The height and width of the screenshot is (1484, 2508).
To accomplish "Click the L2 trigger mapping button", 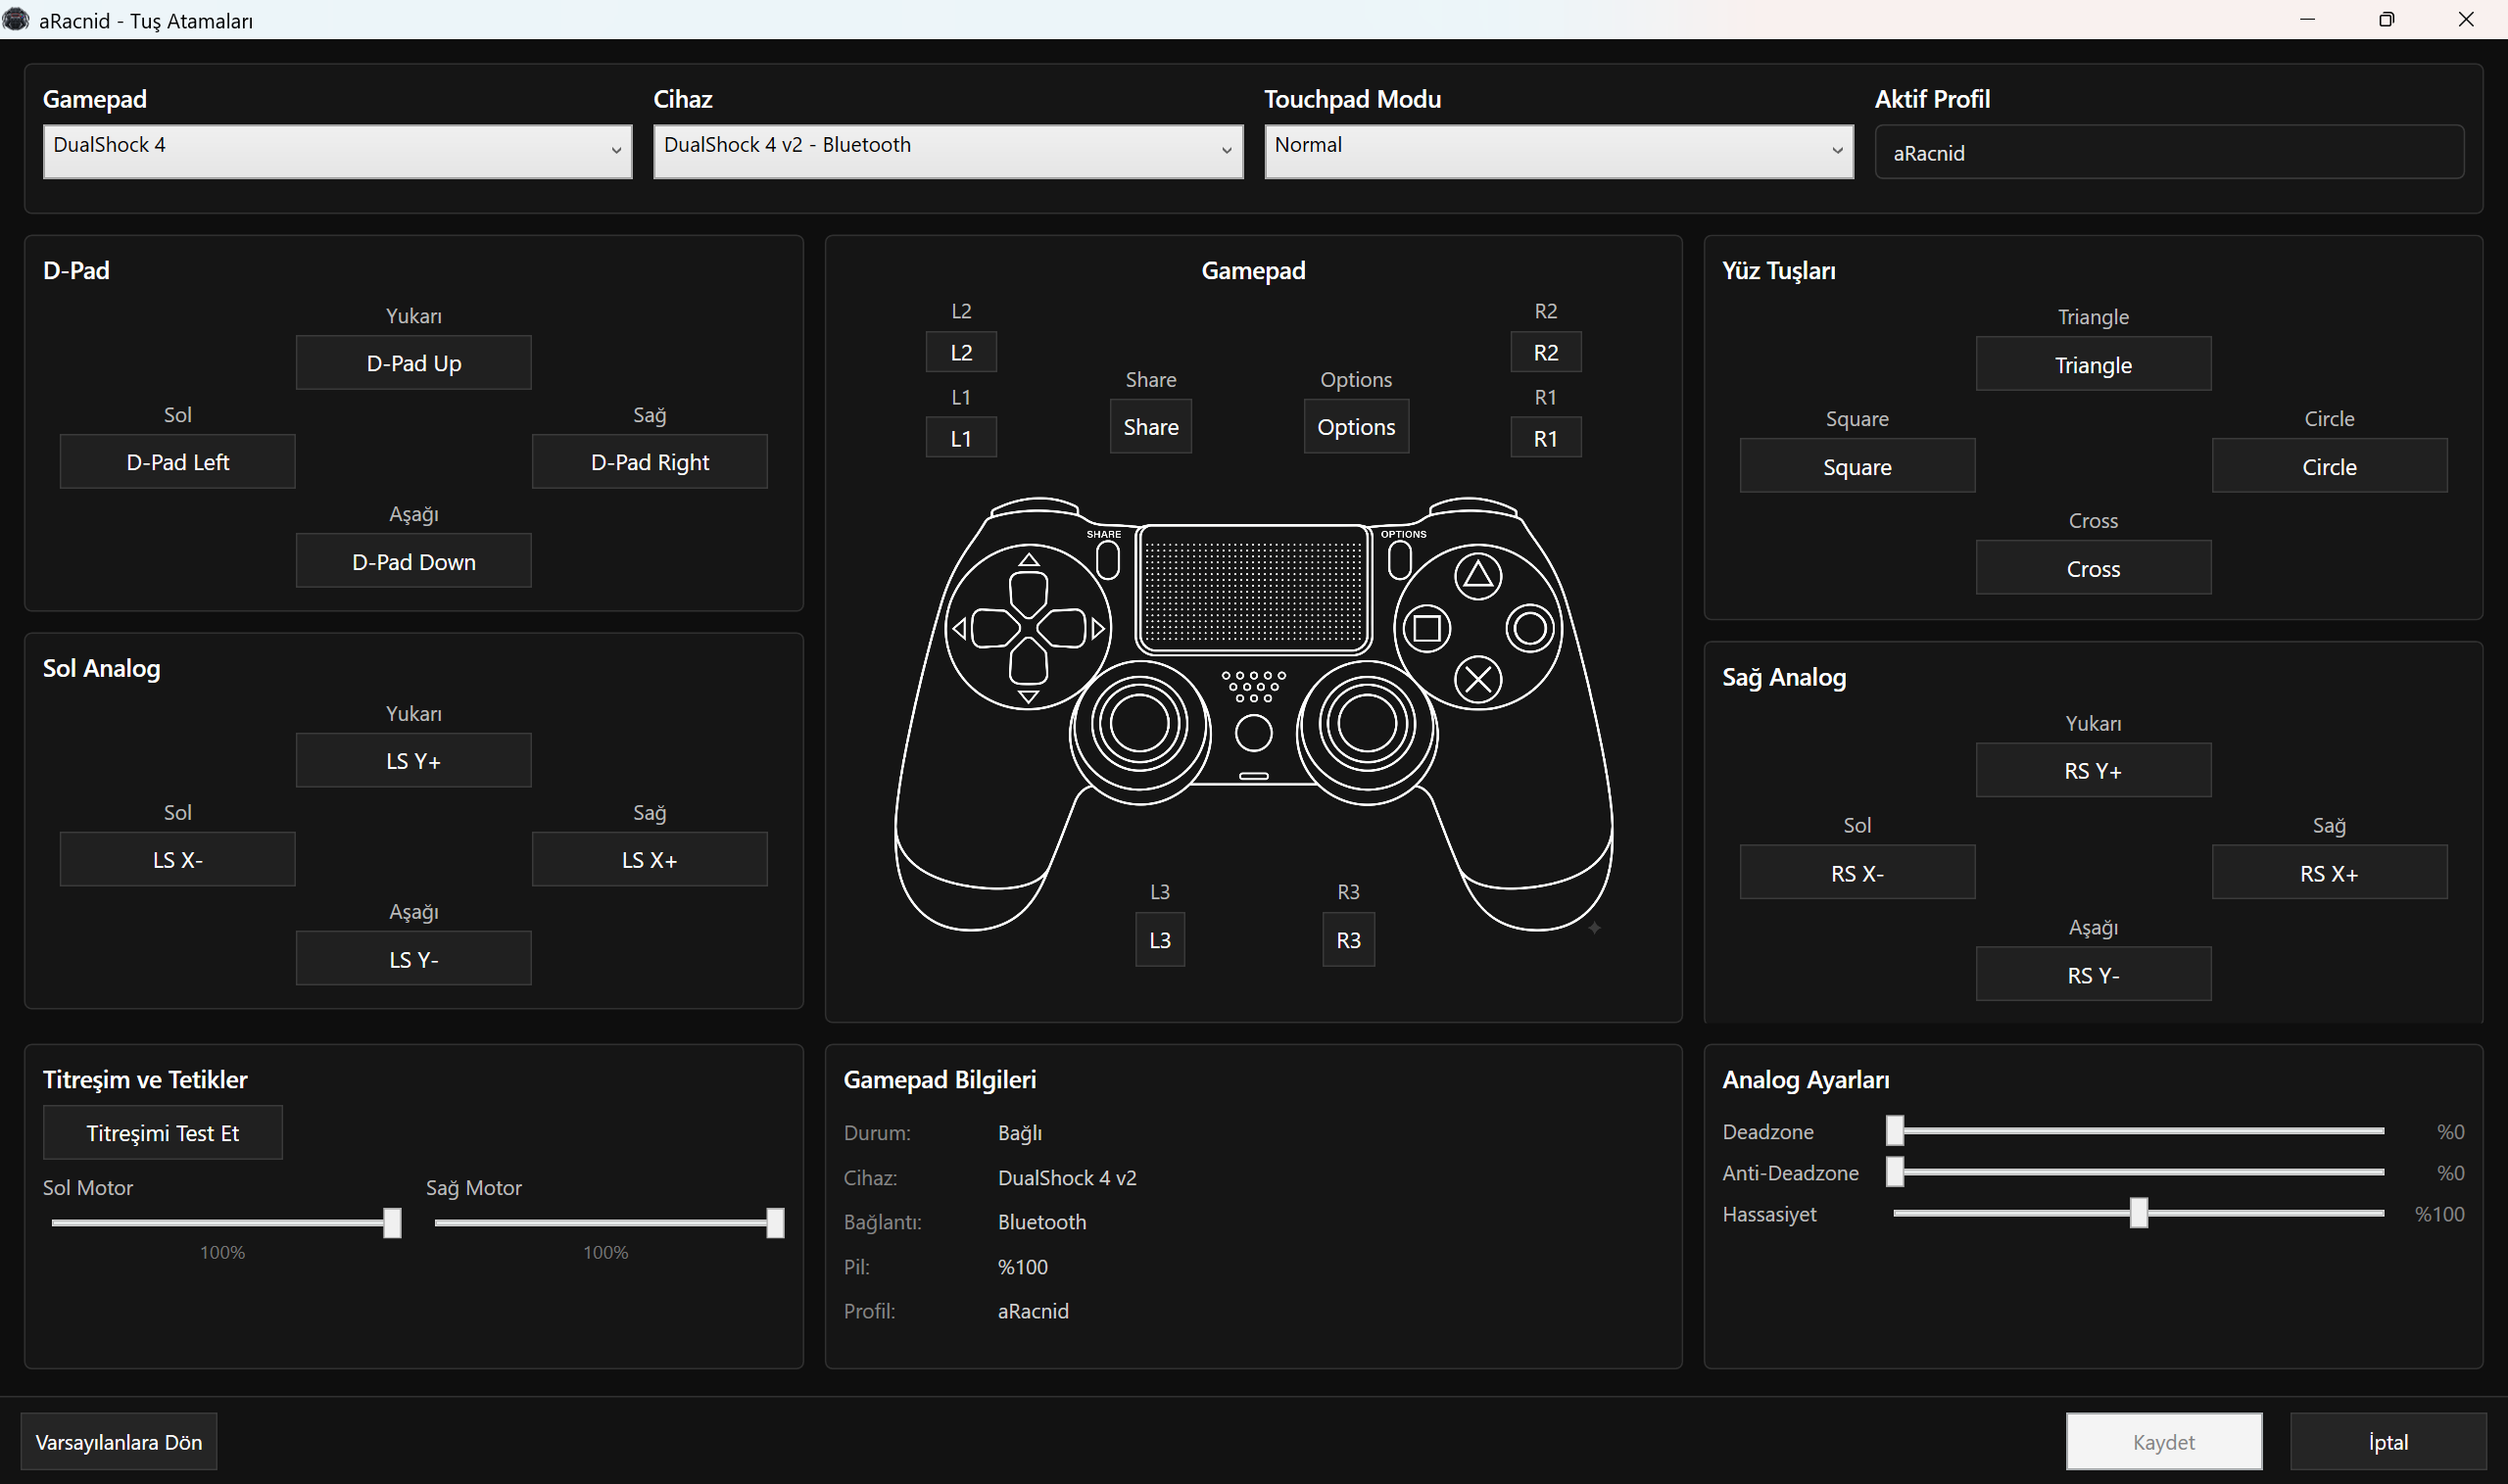I will pyautogui.click(x=961, y=352).
